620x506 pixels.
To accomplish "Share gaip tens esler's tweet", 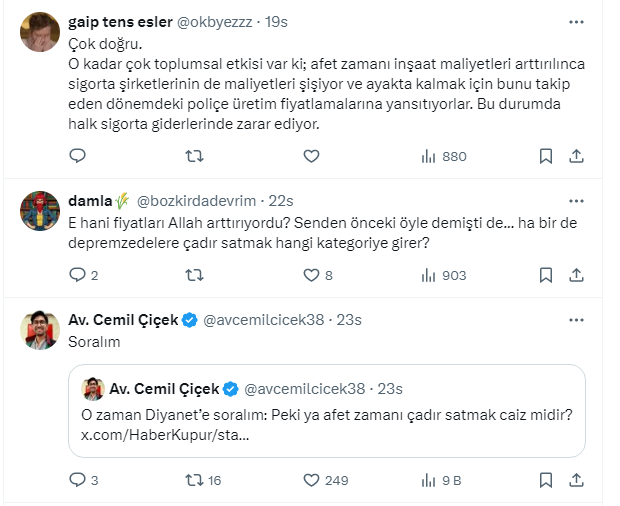I will pos(576,156).
